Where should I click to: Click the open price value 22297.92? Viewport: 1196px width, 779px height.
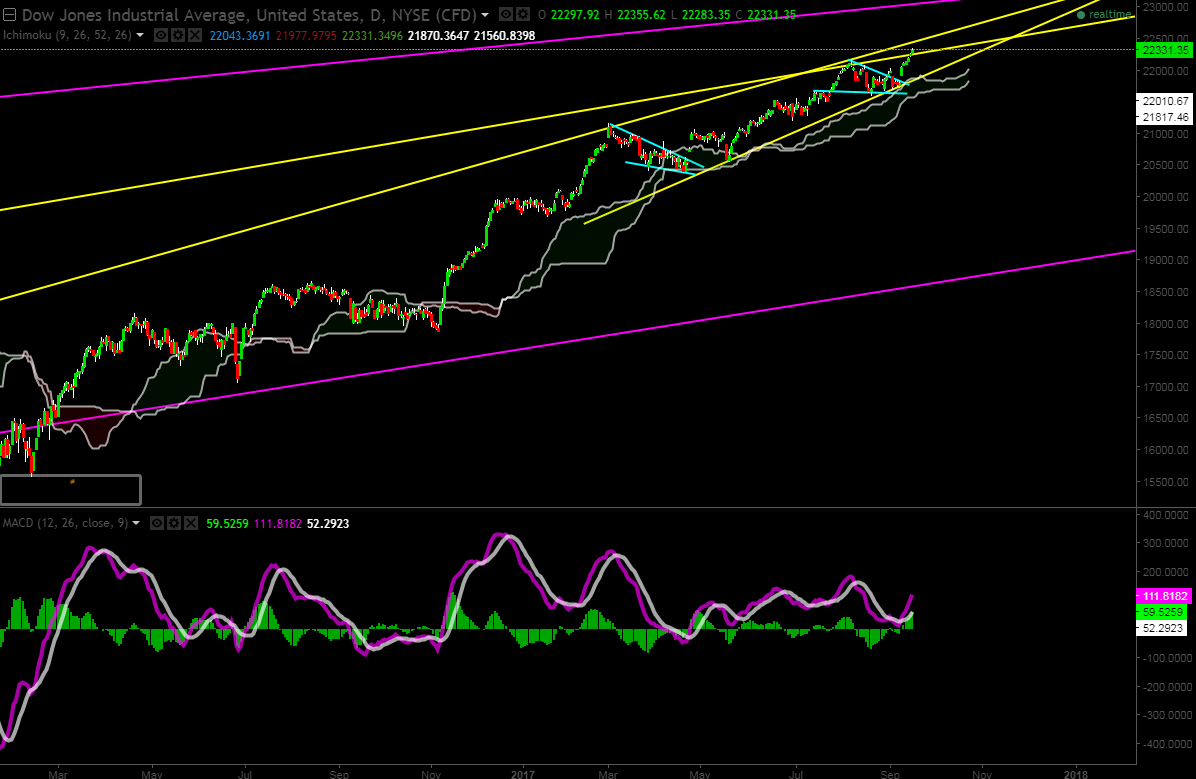[574, 14]
